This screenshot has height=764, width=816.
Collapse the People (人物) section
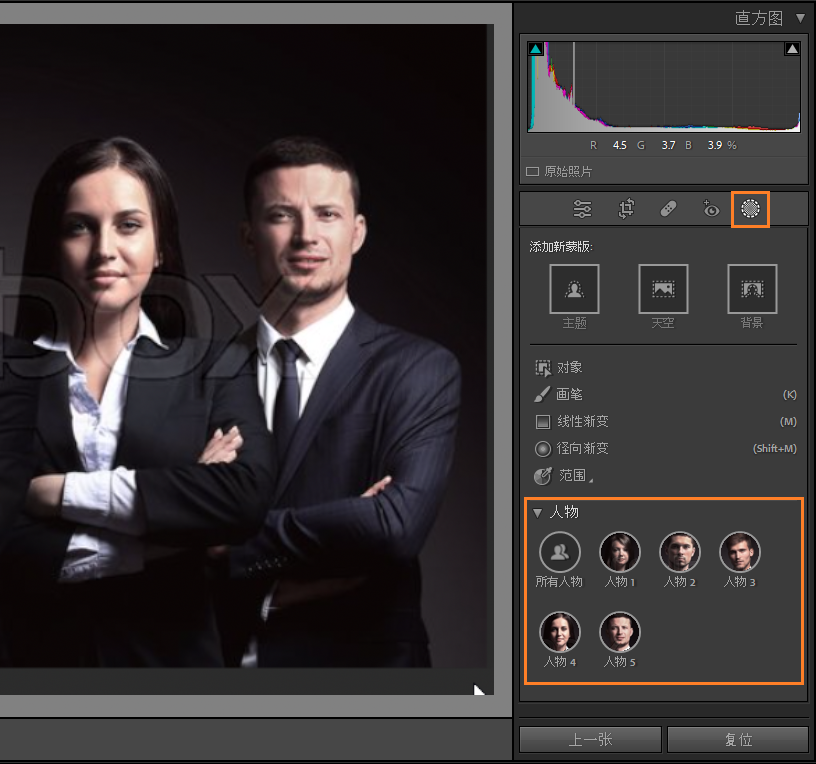pos(538,513)
